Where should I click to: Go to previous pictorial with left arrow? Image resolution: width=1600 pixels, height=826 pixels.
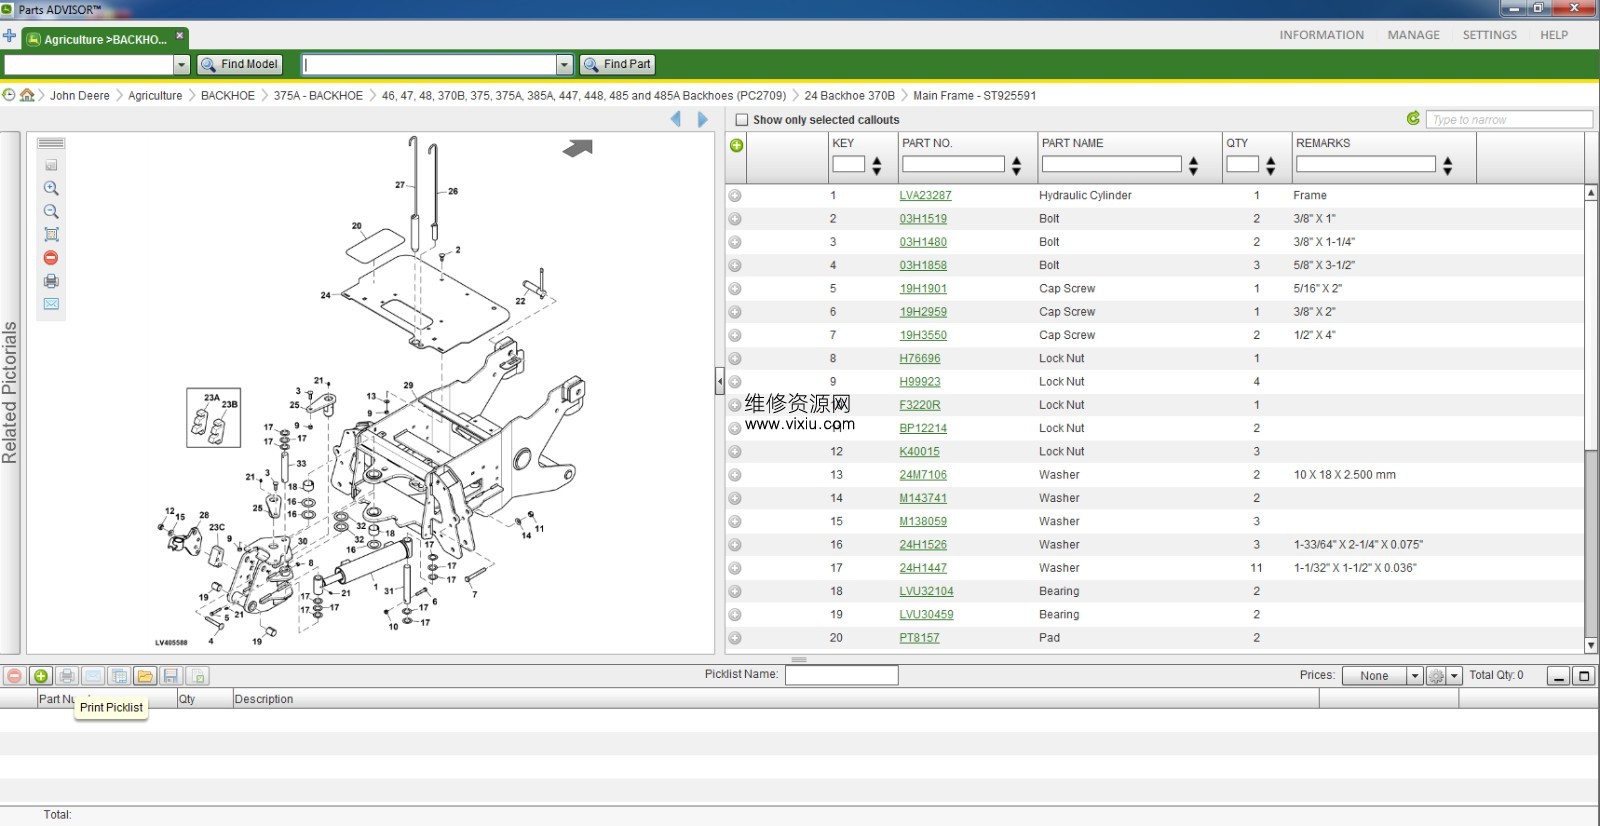[x=676, y=119]
